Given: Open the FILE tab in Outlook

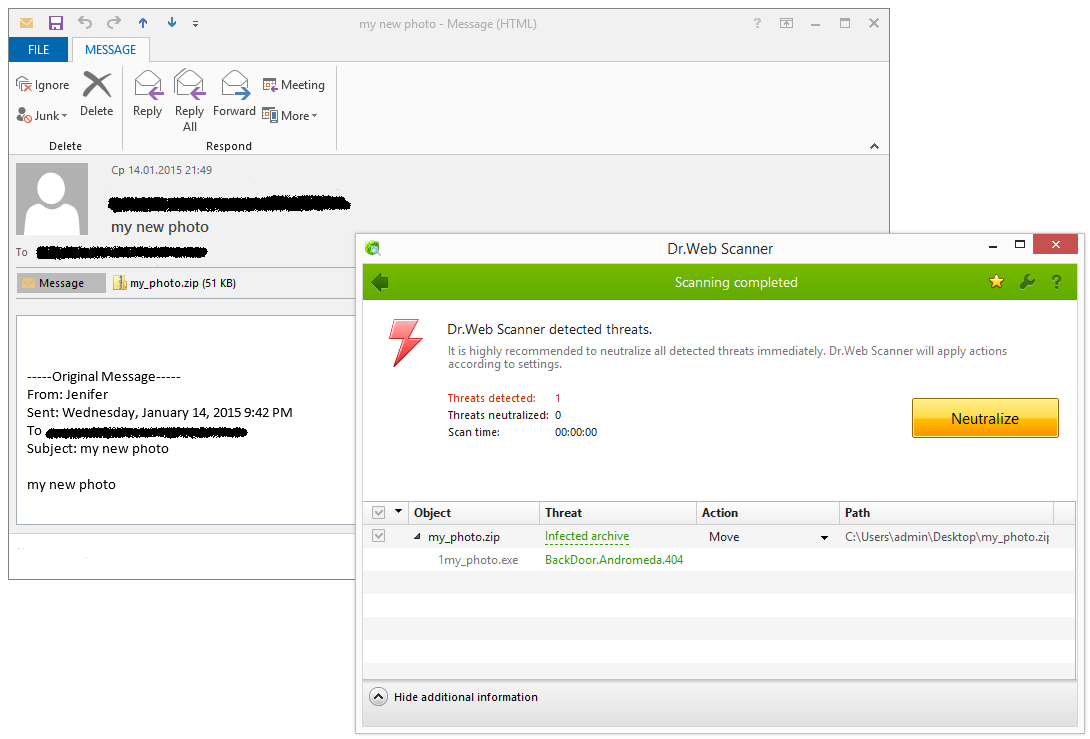Looking at the screenshot, I should (38, 49).
